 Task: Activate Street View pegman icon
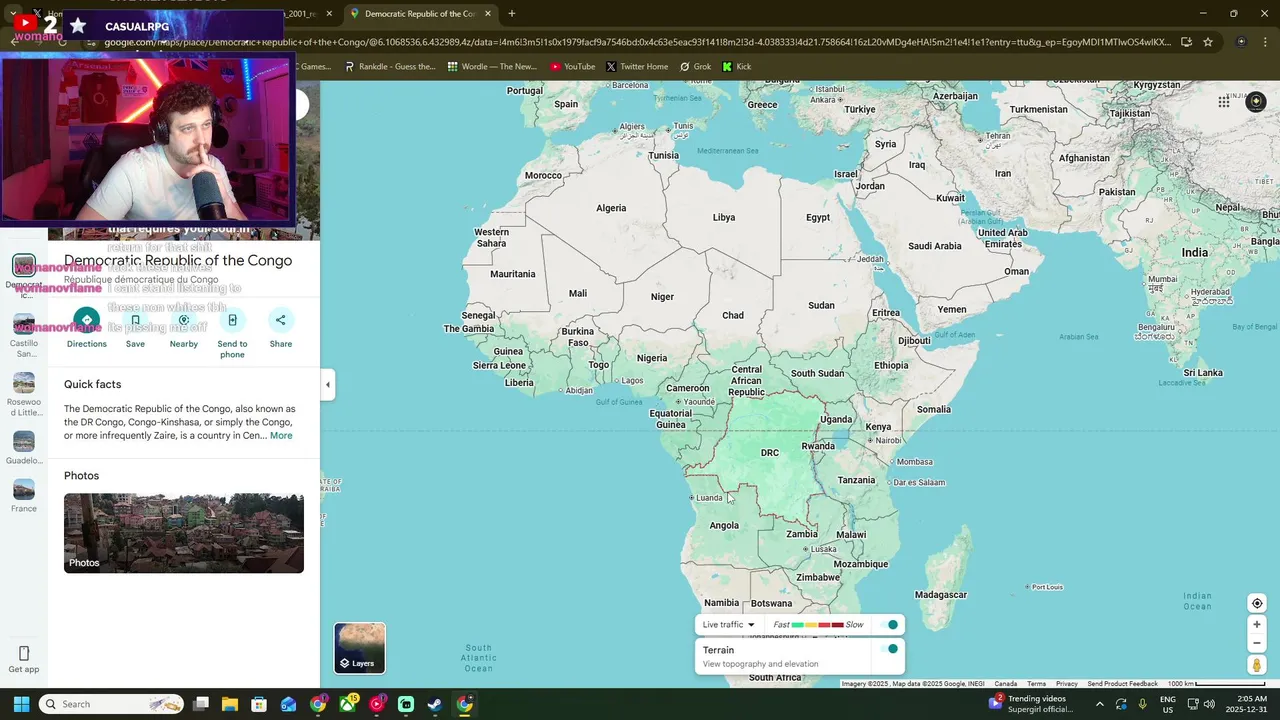coord(1257,665)
